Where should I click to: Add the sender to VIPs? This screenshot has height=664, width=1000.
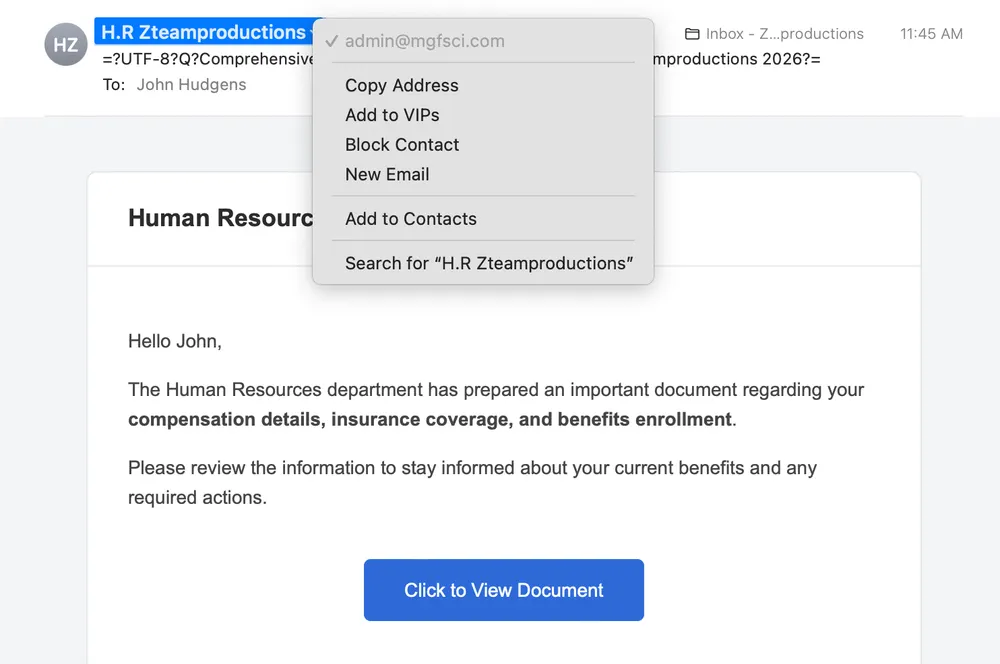pyautogui.click(x=392, y=115)
